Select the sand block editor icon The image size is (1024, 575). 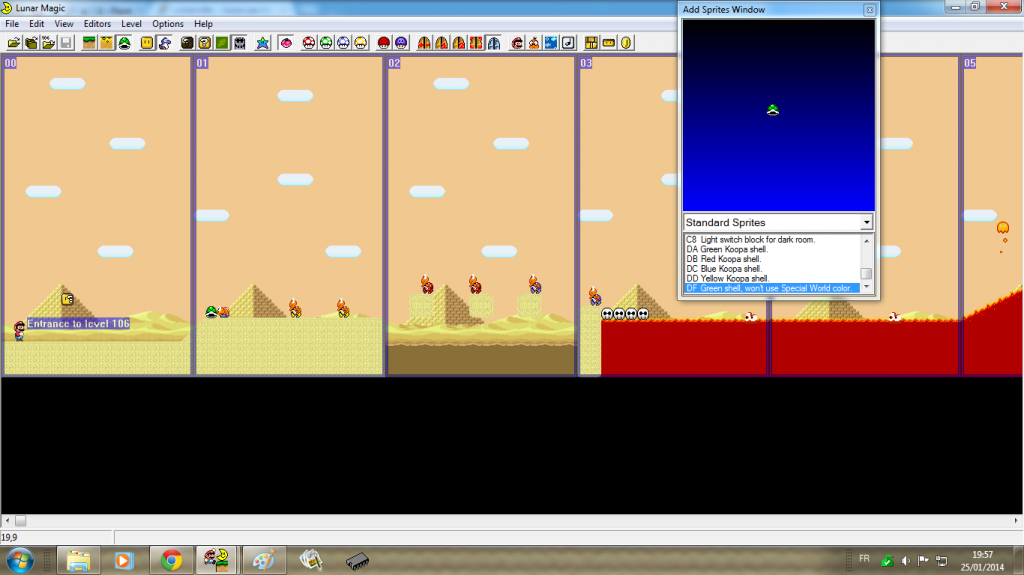pos(106,43)
